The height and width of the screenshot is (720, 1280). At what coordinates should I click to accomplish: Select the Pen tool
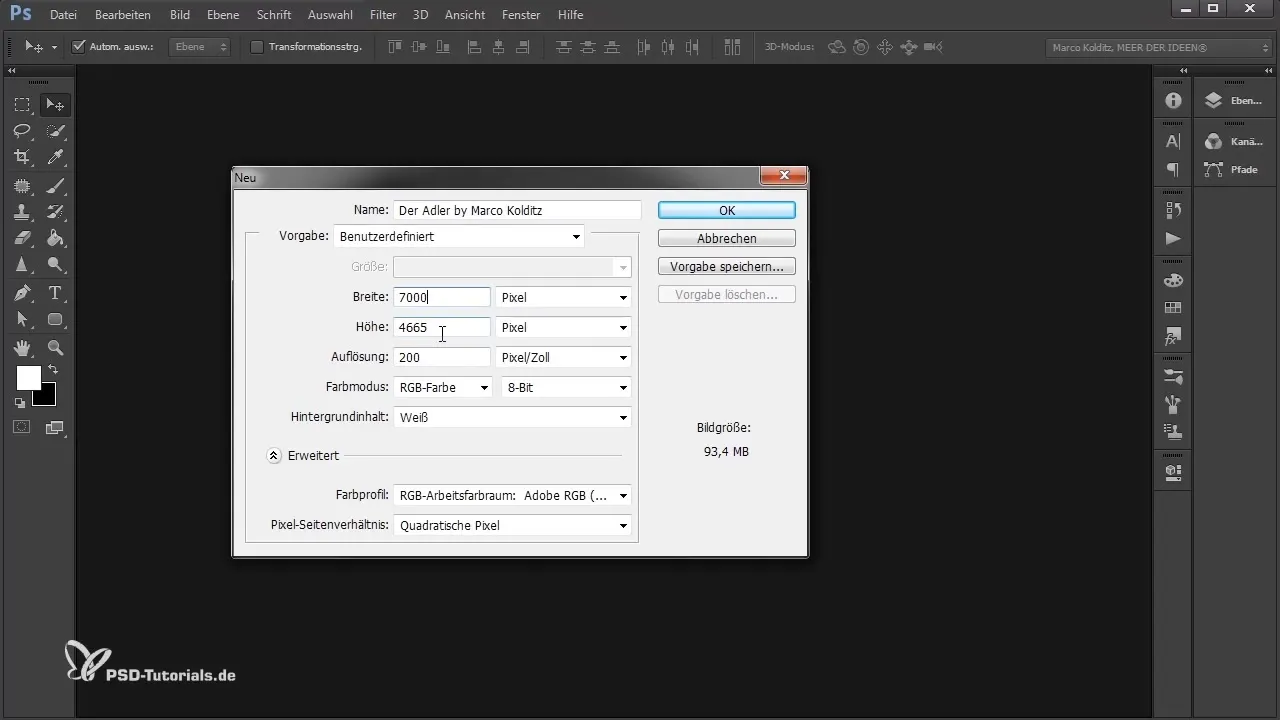22,293
